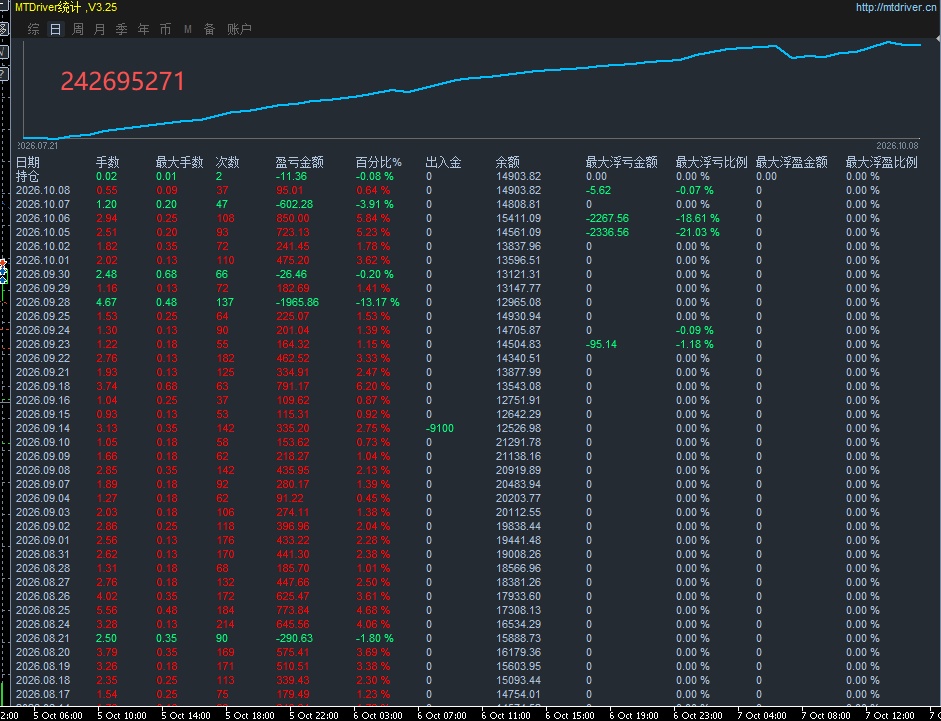
Task: Select the 2026.08.17 date row
Action: [x=43, y=695]
